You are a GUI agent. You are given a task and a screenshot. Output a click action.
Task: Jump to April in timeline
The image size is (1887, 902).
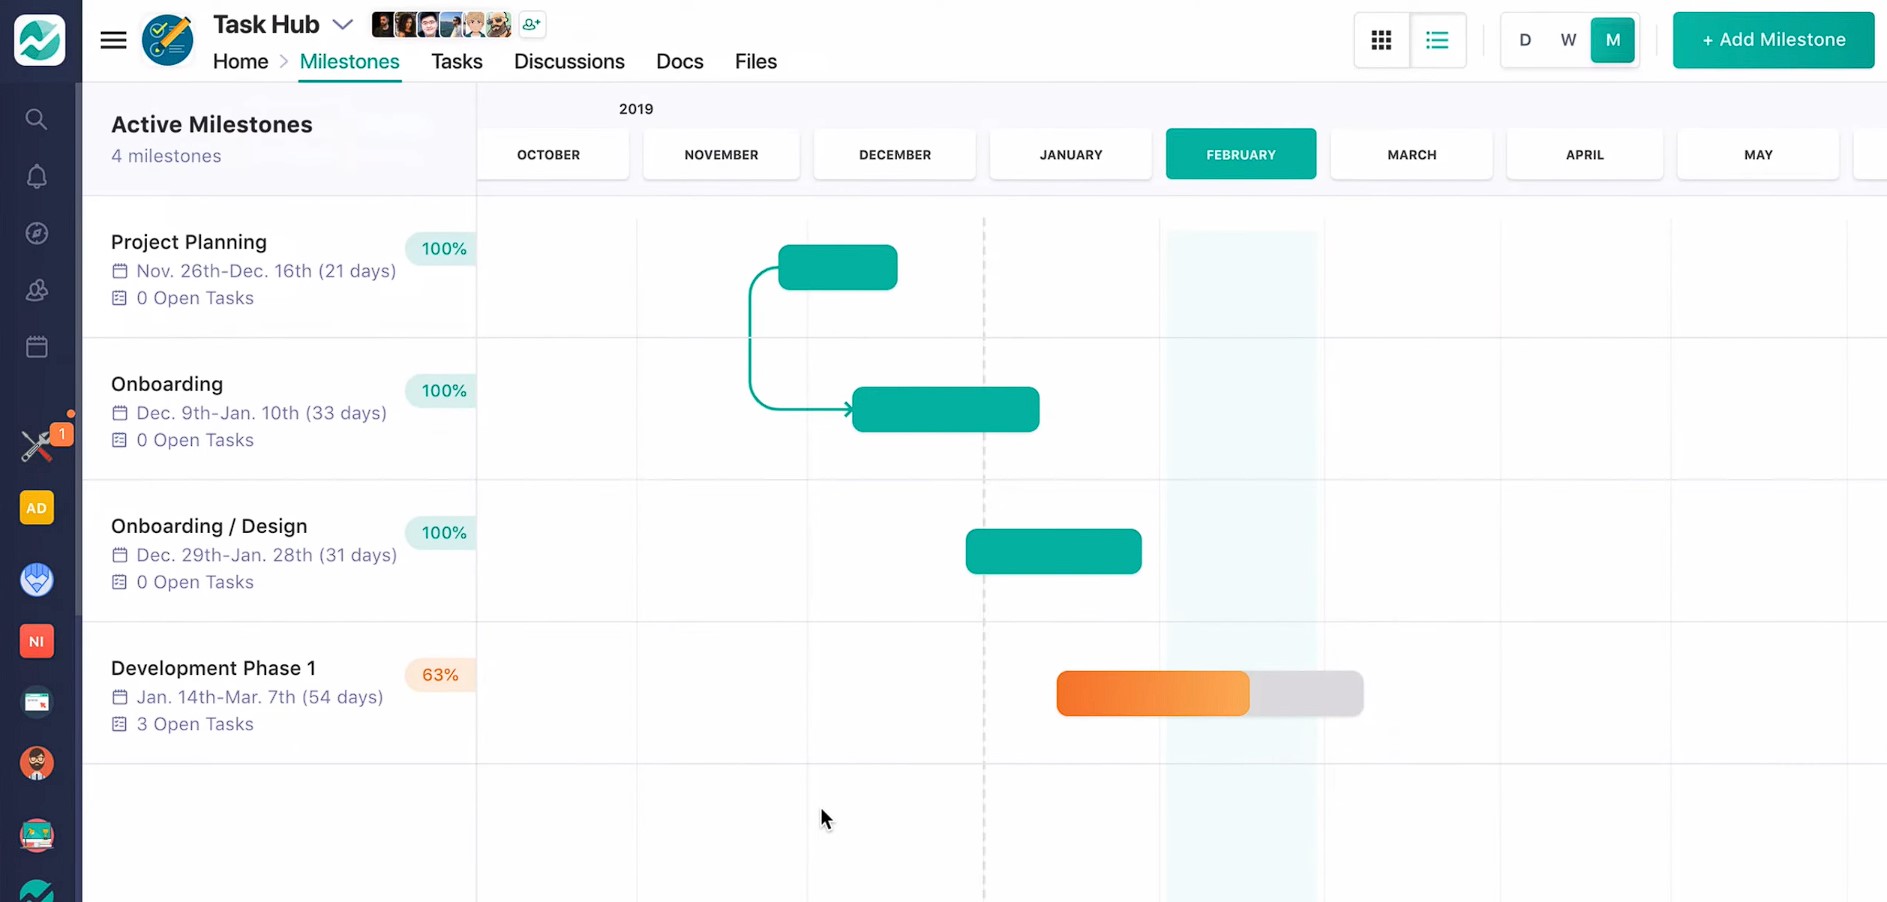pos(1584,154)
